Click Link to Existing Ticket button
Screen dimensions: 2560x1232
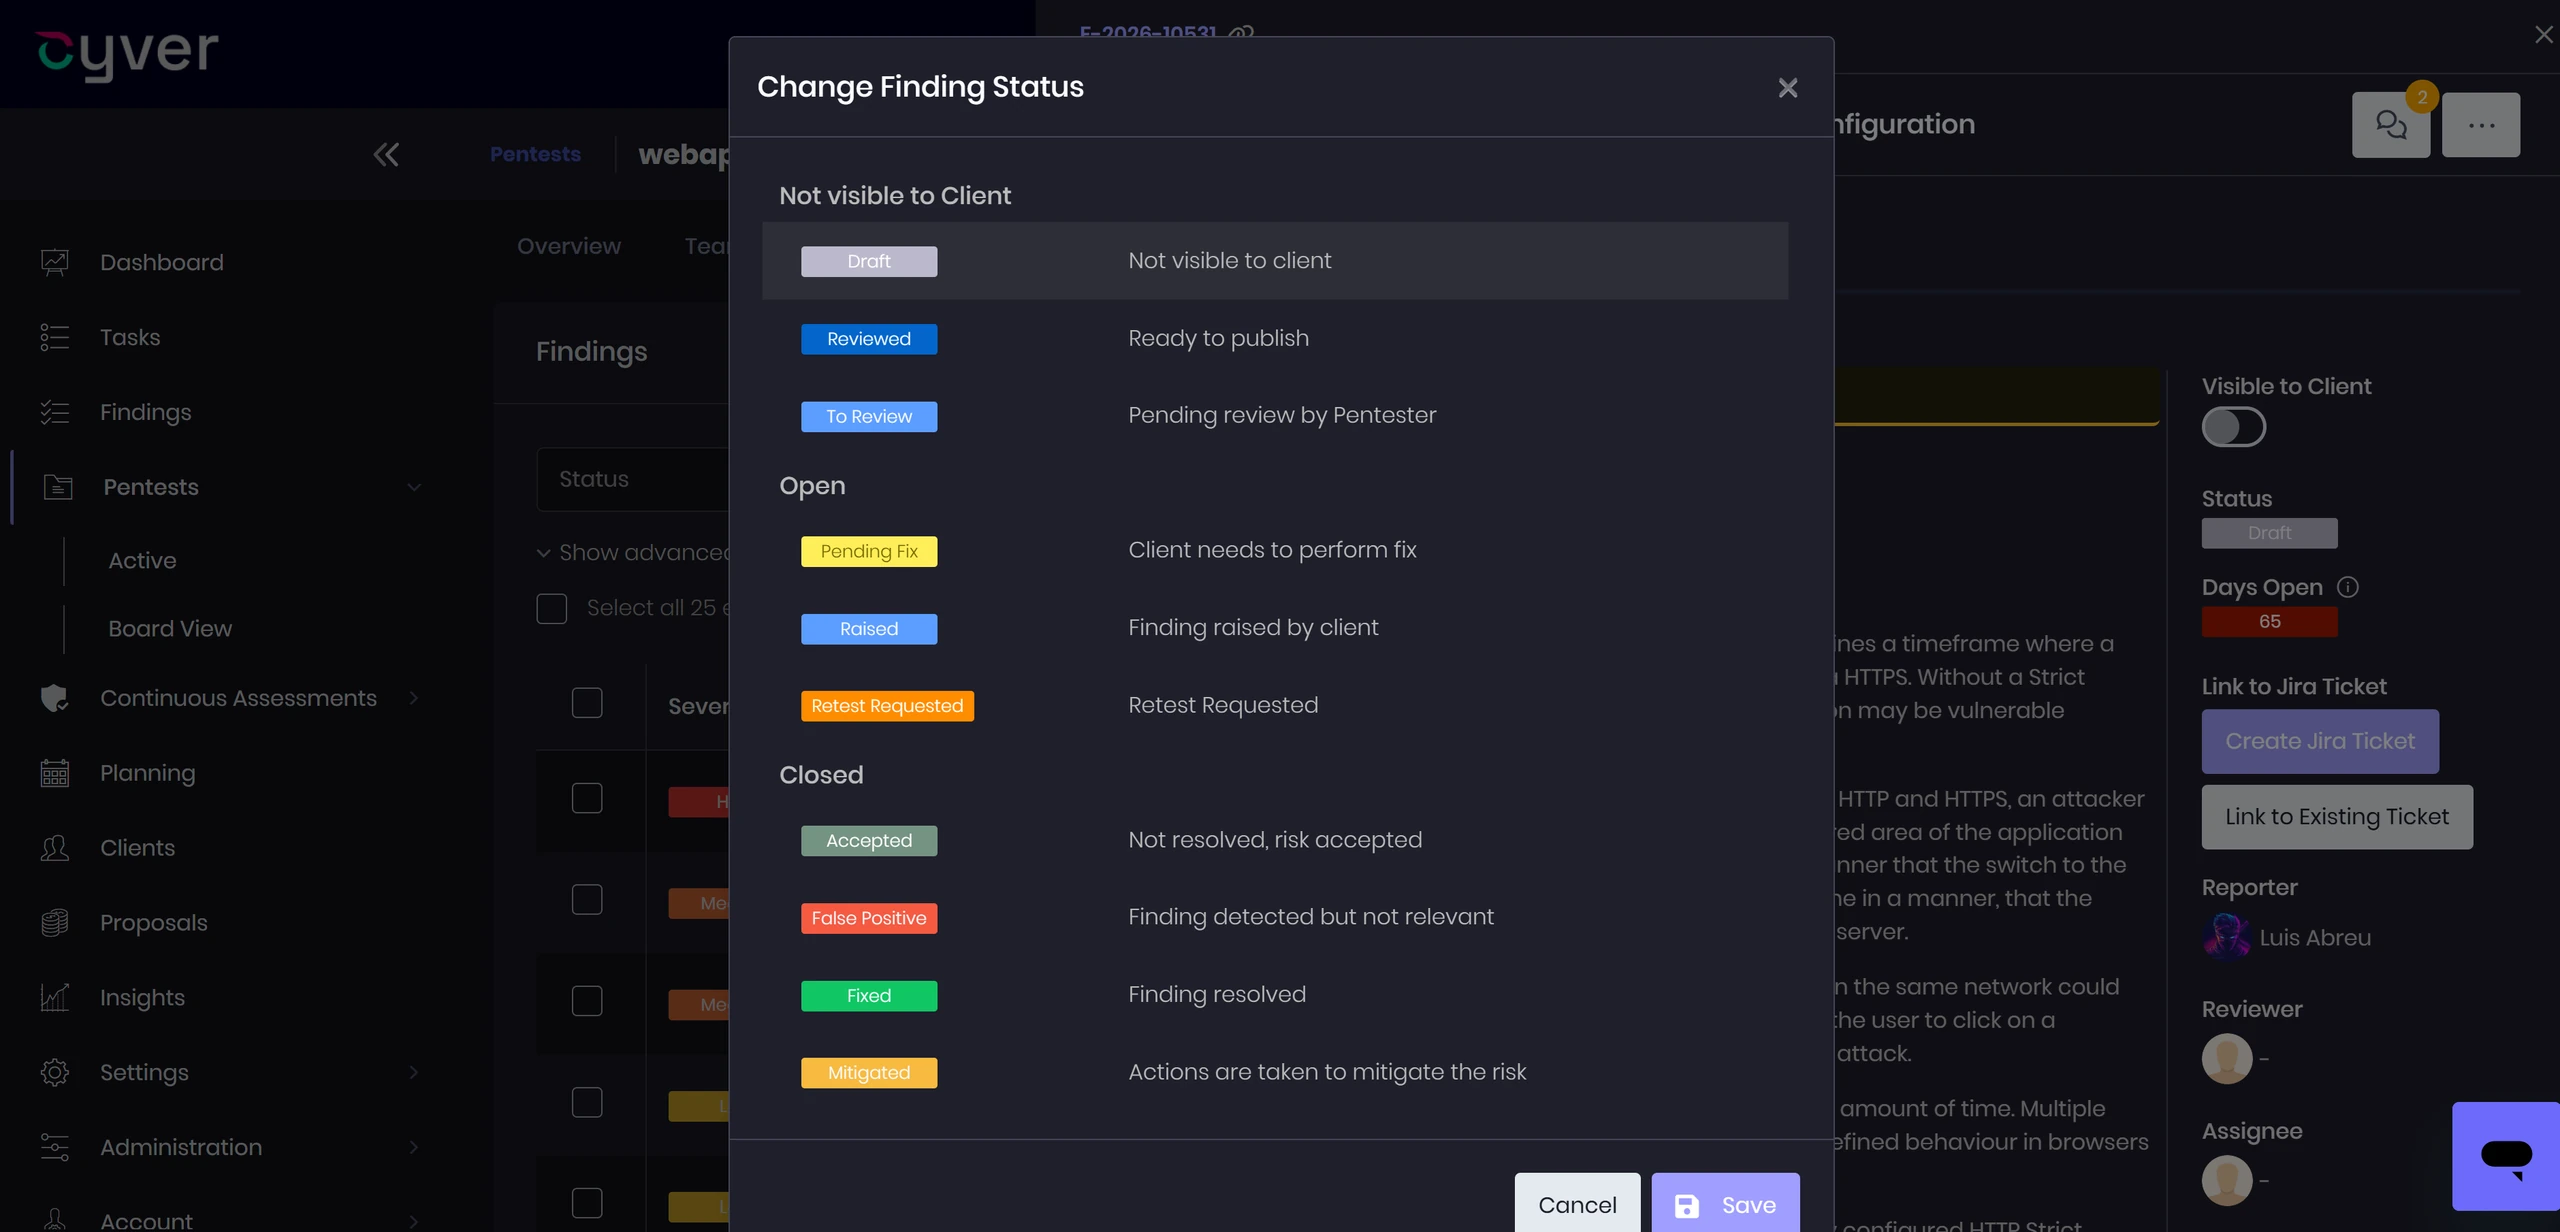coord(2337,817)
